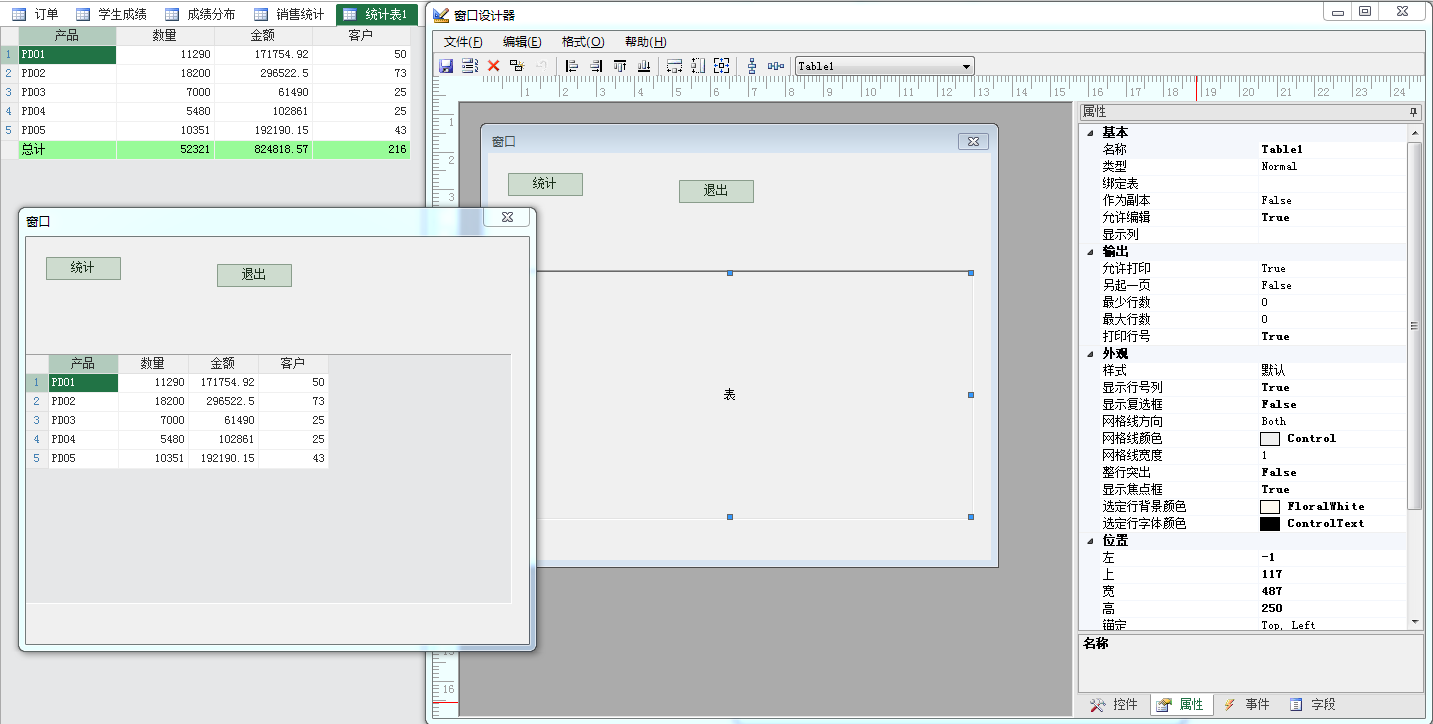Screen dimensions: 1433x724
Task: Sort by 金额 column header in 统计表1
Action: coord(263,35)
